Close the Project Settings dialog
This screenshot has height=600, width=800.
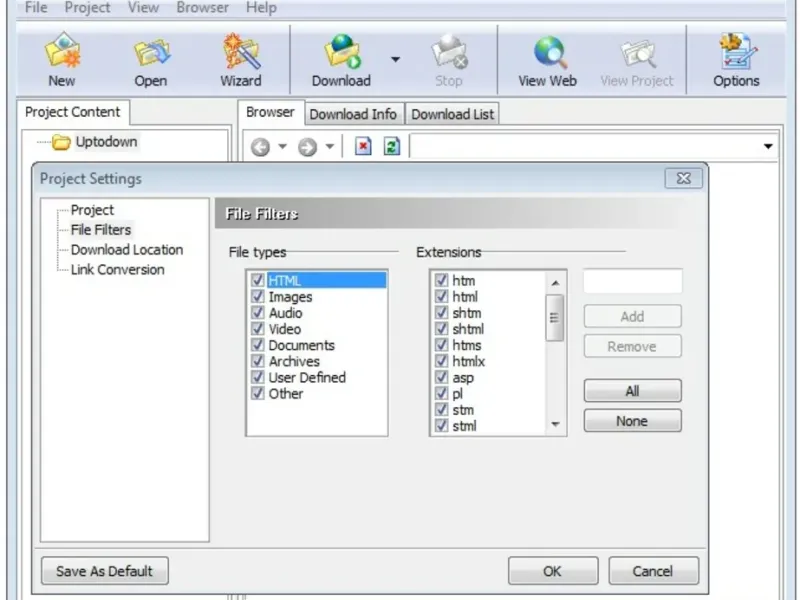(684, 178)
